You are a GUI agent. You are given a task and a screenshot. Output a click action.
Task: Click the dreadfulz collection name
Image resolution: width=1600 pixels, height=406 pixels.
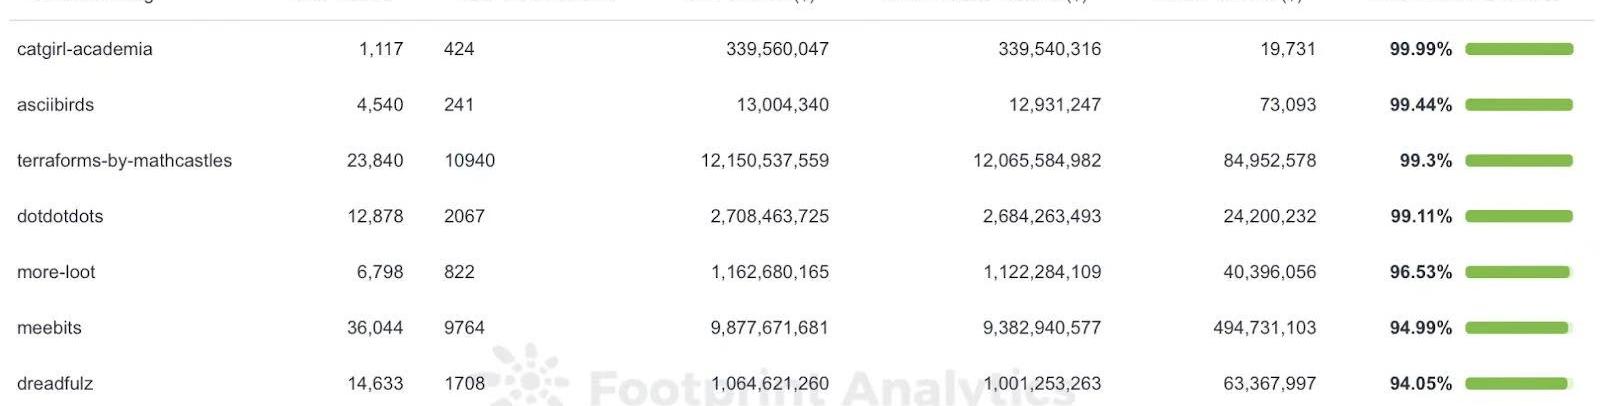tap(55, 384)
